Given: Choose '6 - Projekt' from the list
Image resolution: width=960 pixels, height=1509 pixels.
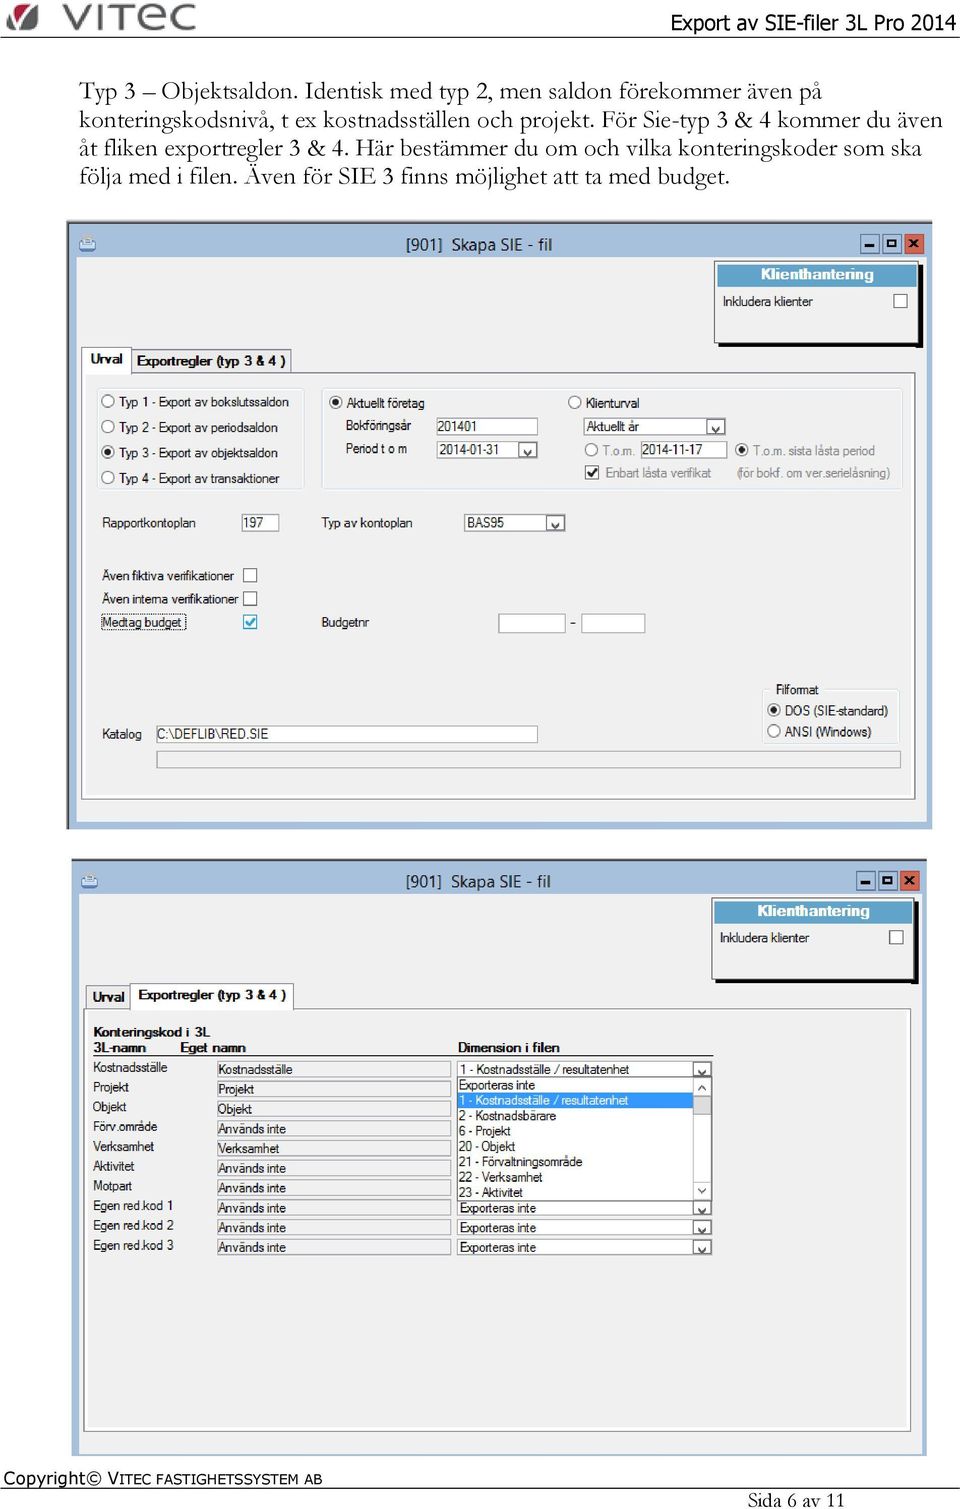Looking at the screenshot, I should [x=575, y=1131].
